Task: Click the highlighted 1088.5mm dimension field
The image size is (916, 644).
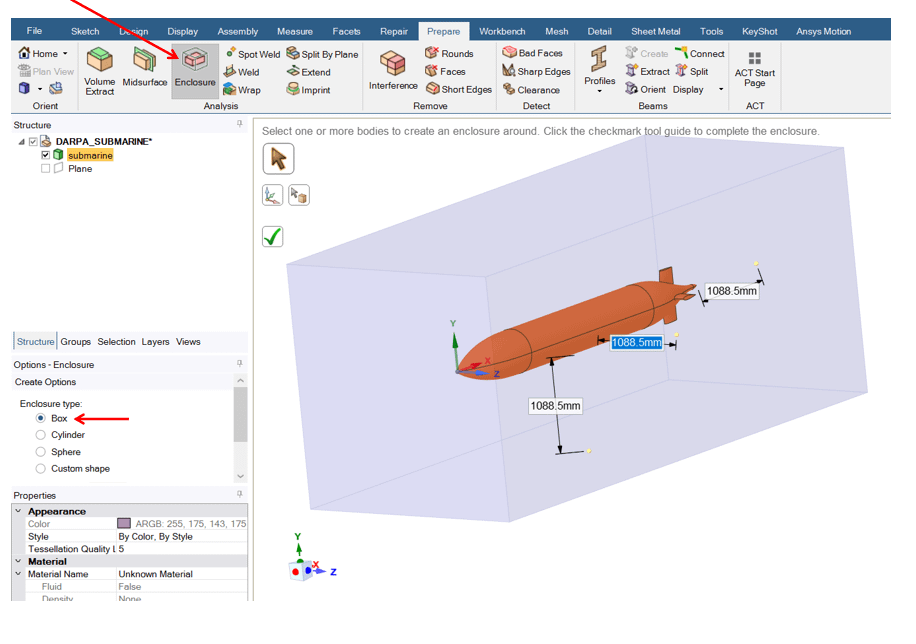Action: pyautogui.click(x=636, y=342)
